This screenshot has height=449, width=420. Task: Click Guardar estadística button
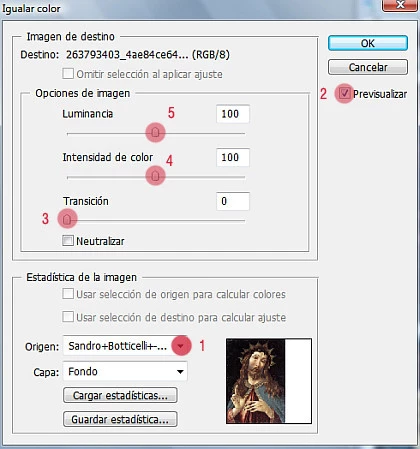[x=120, y=419]
